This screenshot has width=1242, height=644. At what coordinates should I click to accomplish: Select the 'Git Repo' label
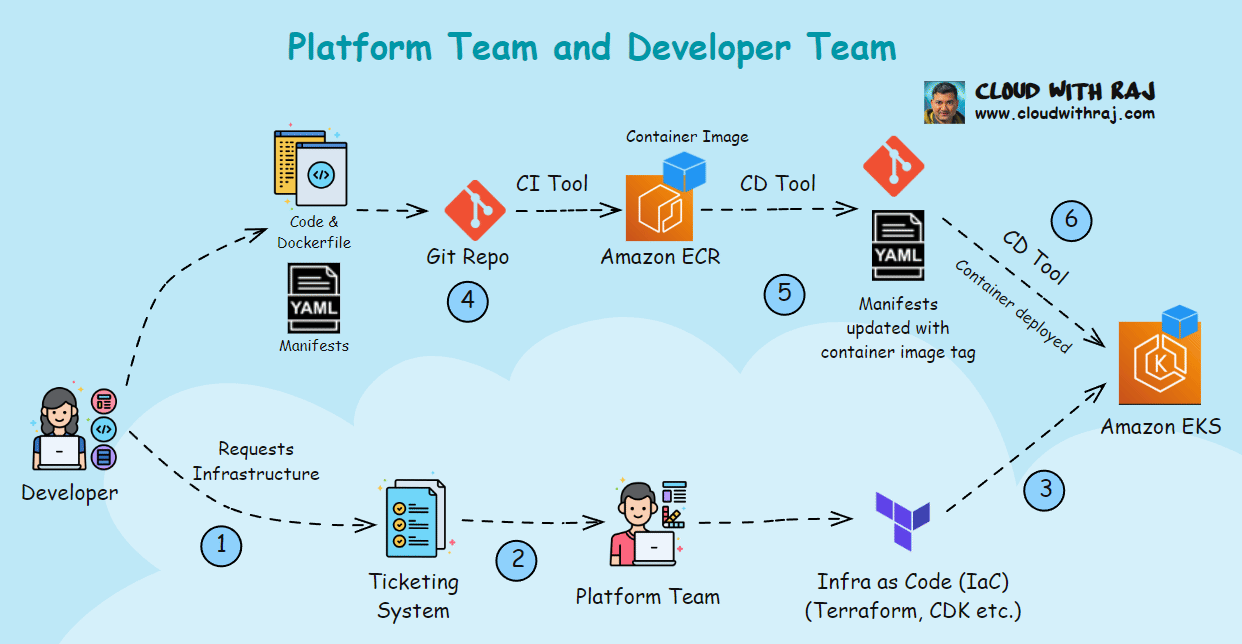[467, 257]
